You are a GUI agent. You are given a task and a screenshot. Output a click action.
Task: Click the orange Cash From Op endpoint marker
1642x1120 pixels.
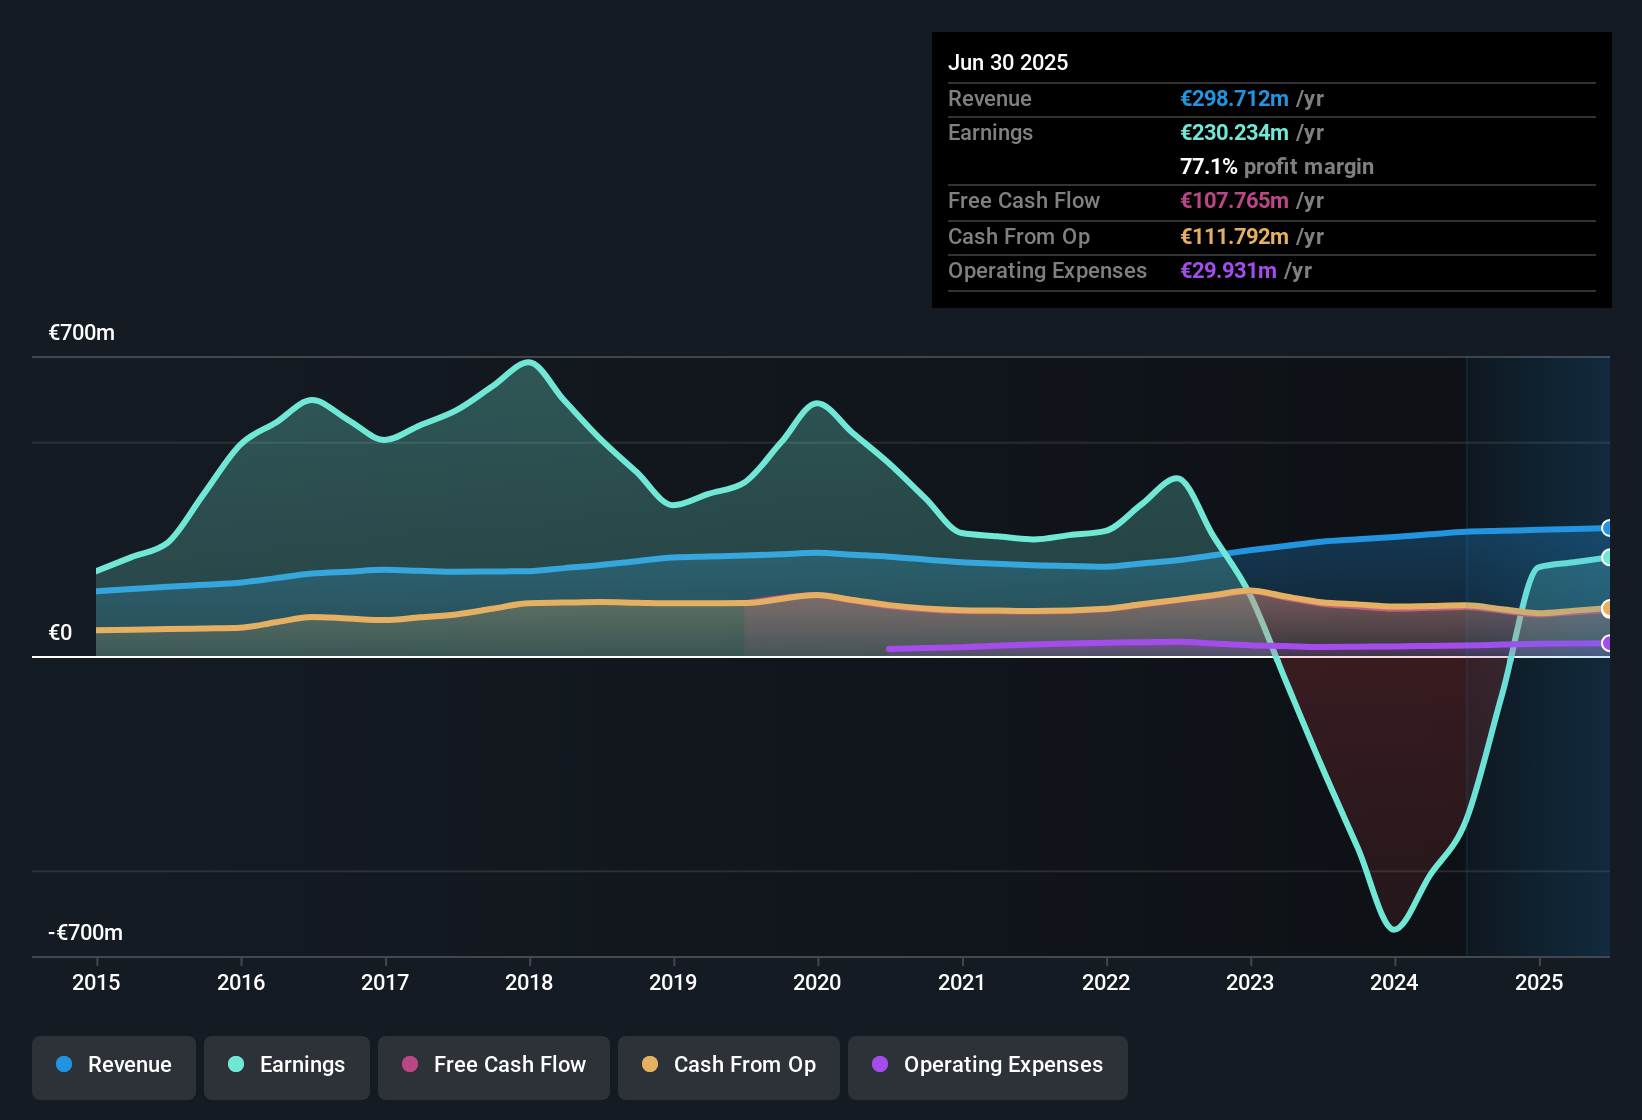(x=1607, y=608)
